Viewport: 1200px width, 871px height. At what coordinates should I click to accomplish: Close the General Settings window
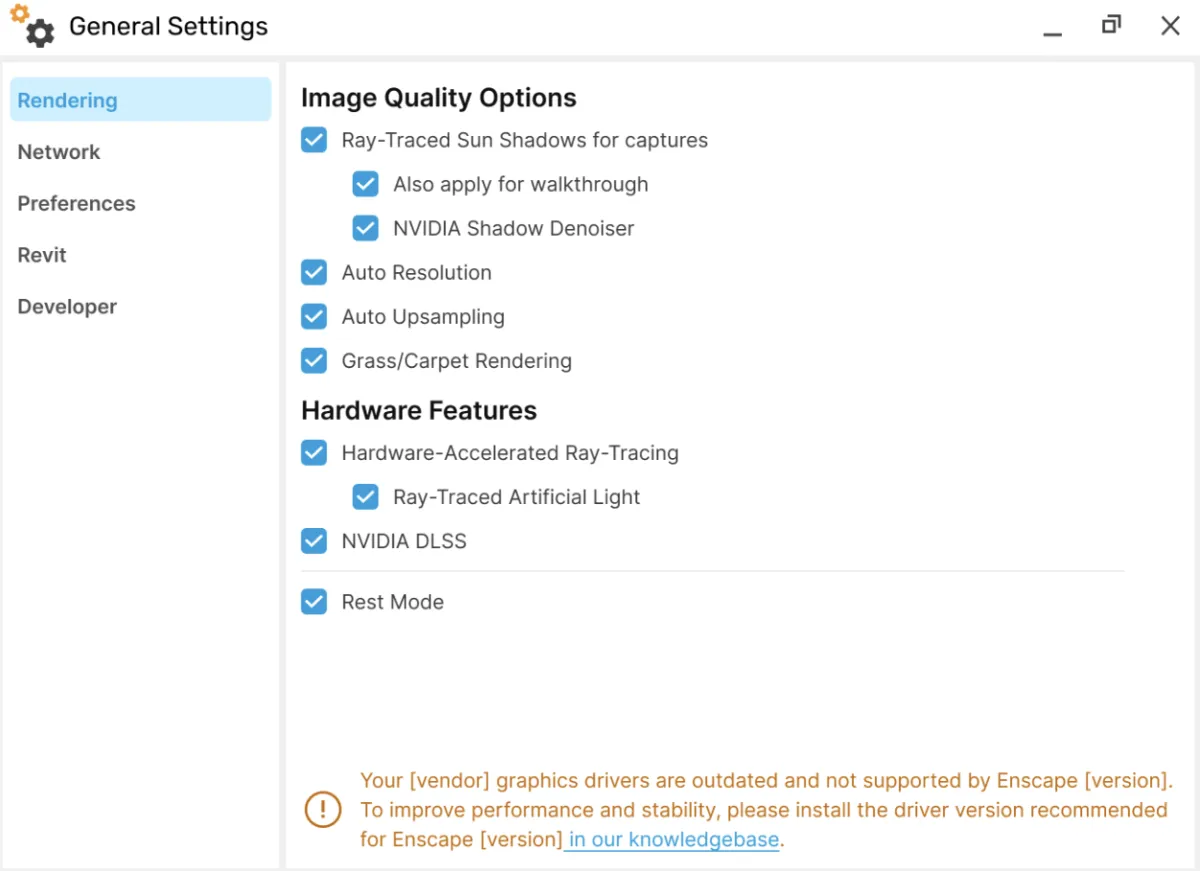coord(1170,26)
